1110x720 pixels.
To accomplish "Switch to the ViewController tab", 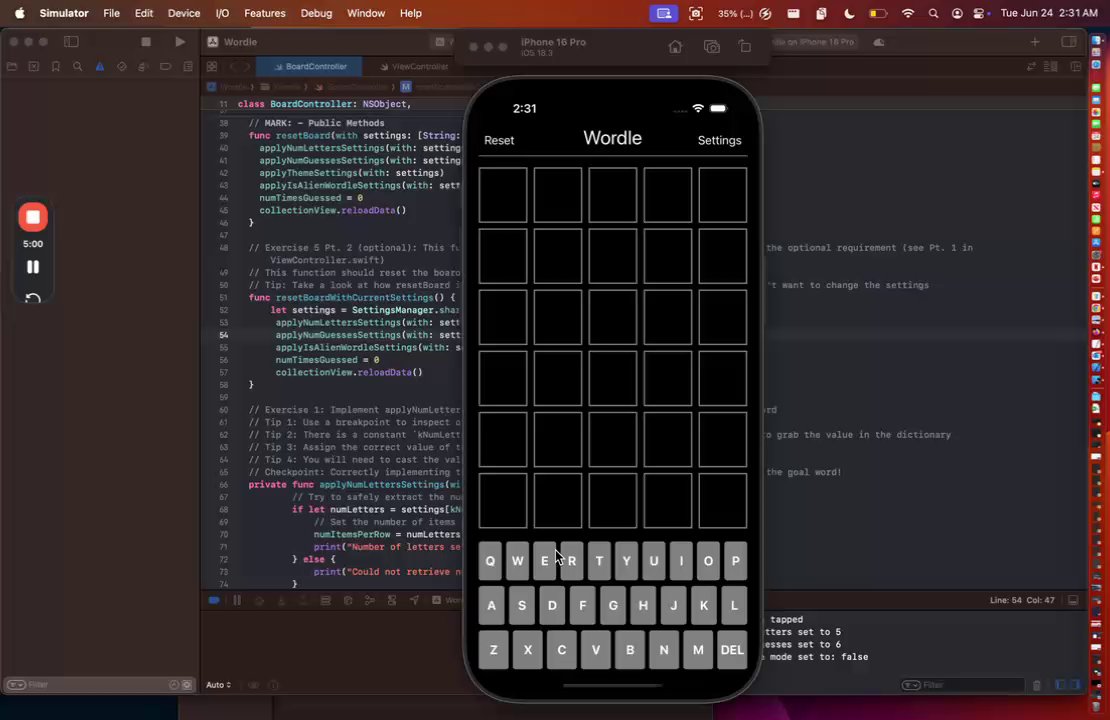I will click(413, 67).
